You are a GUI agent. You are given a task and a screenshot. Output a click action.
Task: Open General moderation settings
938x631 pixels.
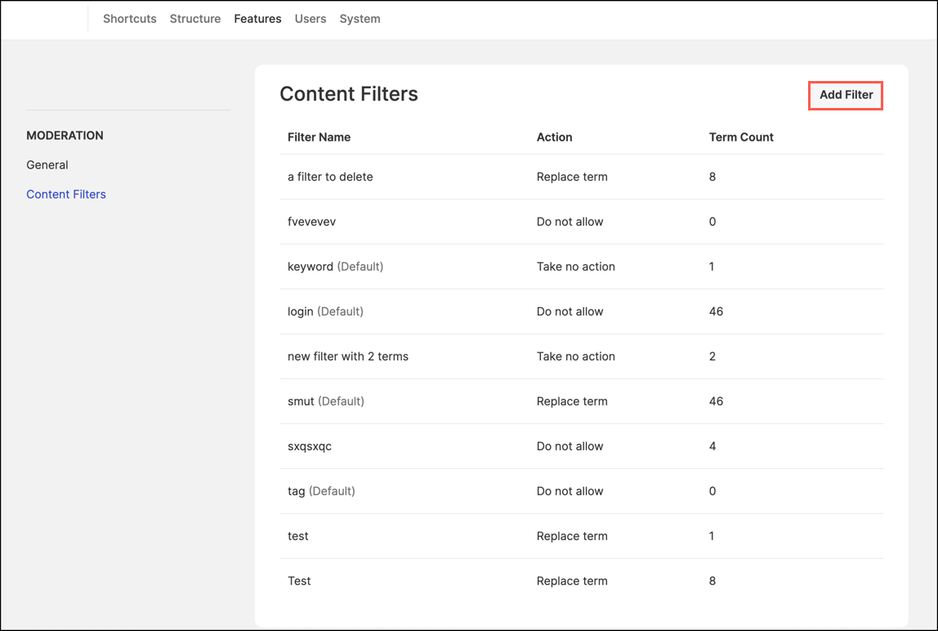(47, 165)
